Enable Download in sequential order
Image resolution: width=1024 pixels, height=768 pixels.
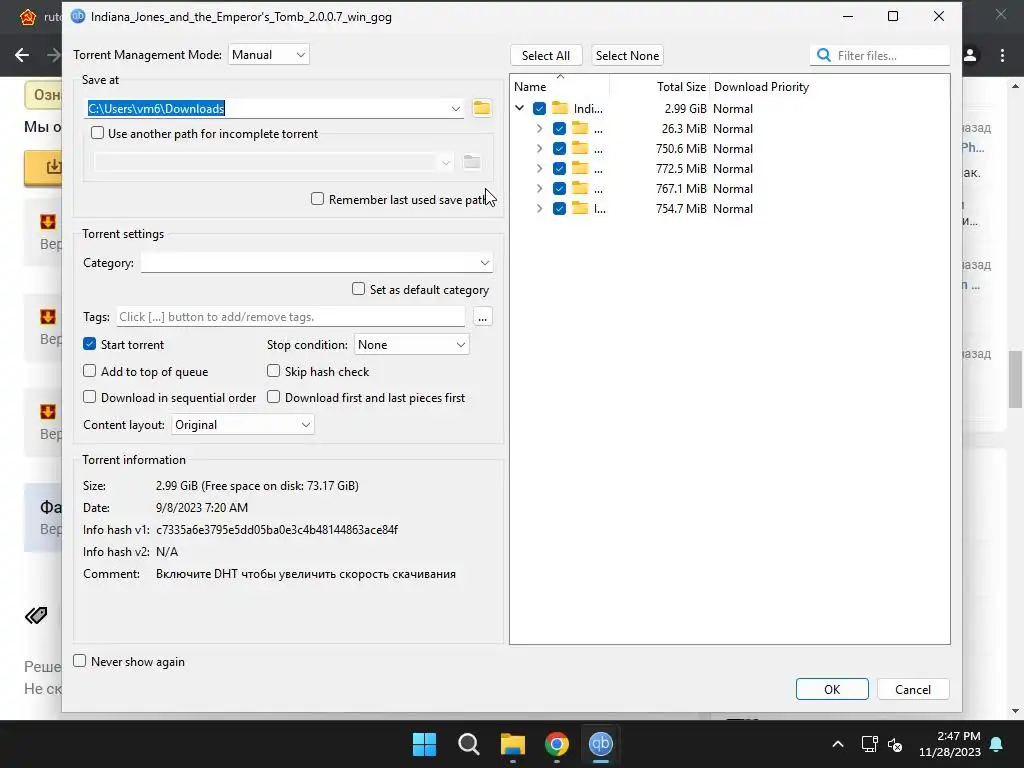89,397
